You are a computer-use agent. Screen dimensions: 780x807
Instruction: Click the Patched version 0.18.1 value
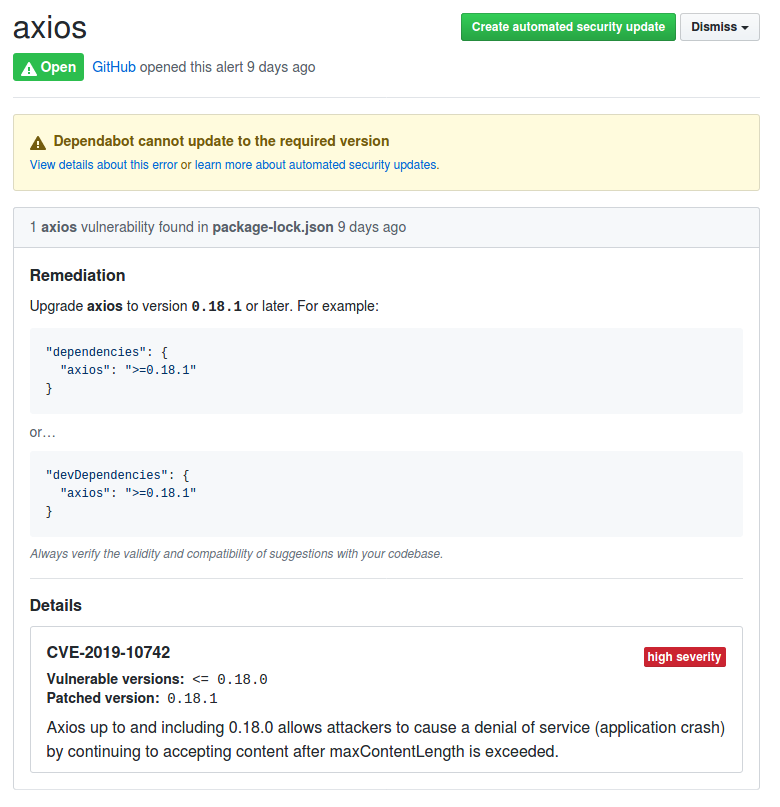coord(192,698)
